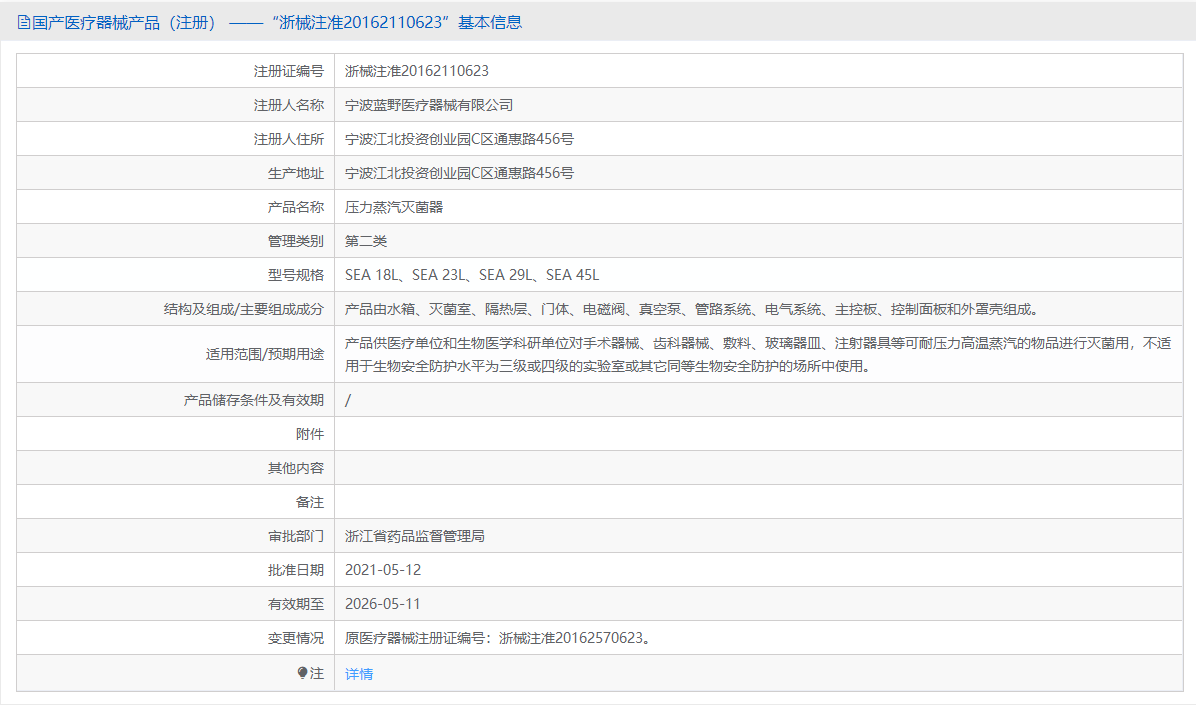This screenshot has height=705, width=1196.
Task: Open the 详情 details link
Action: tap(358, 674)
